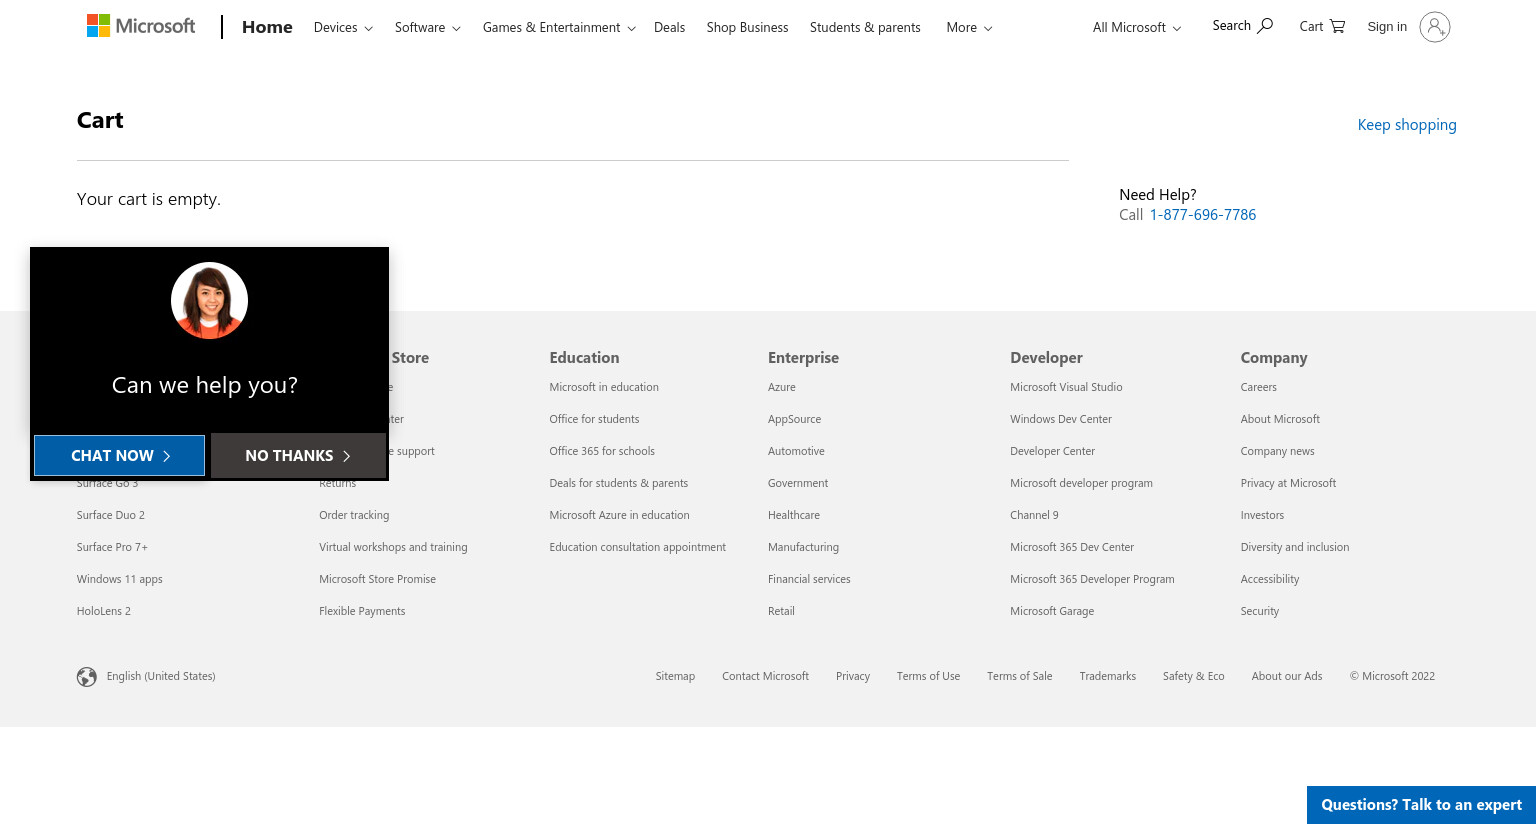Open Microsoft Visual Studio link
Screen dimensions: 1536x824
1066,387
